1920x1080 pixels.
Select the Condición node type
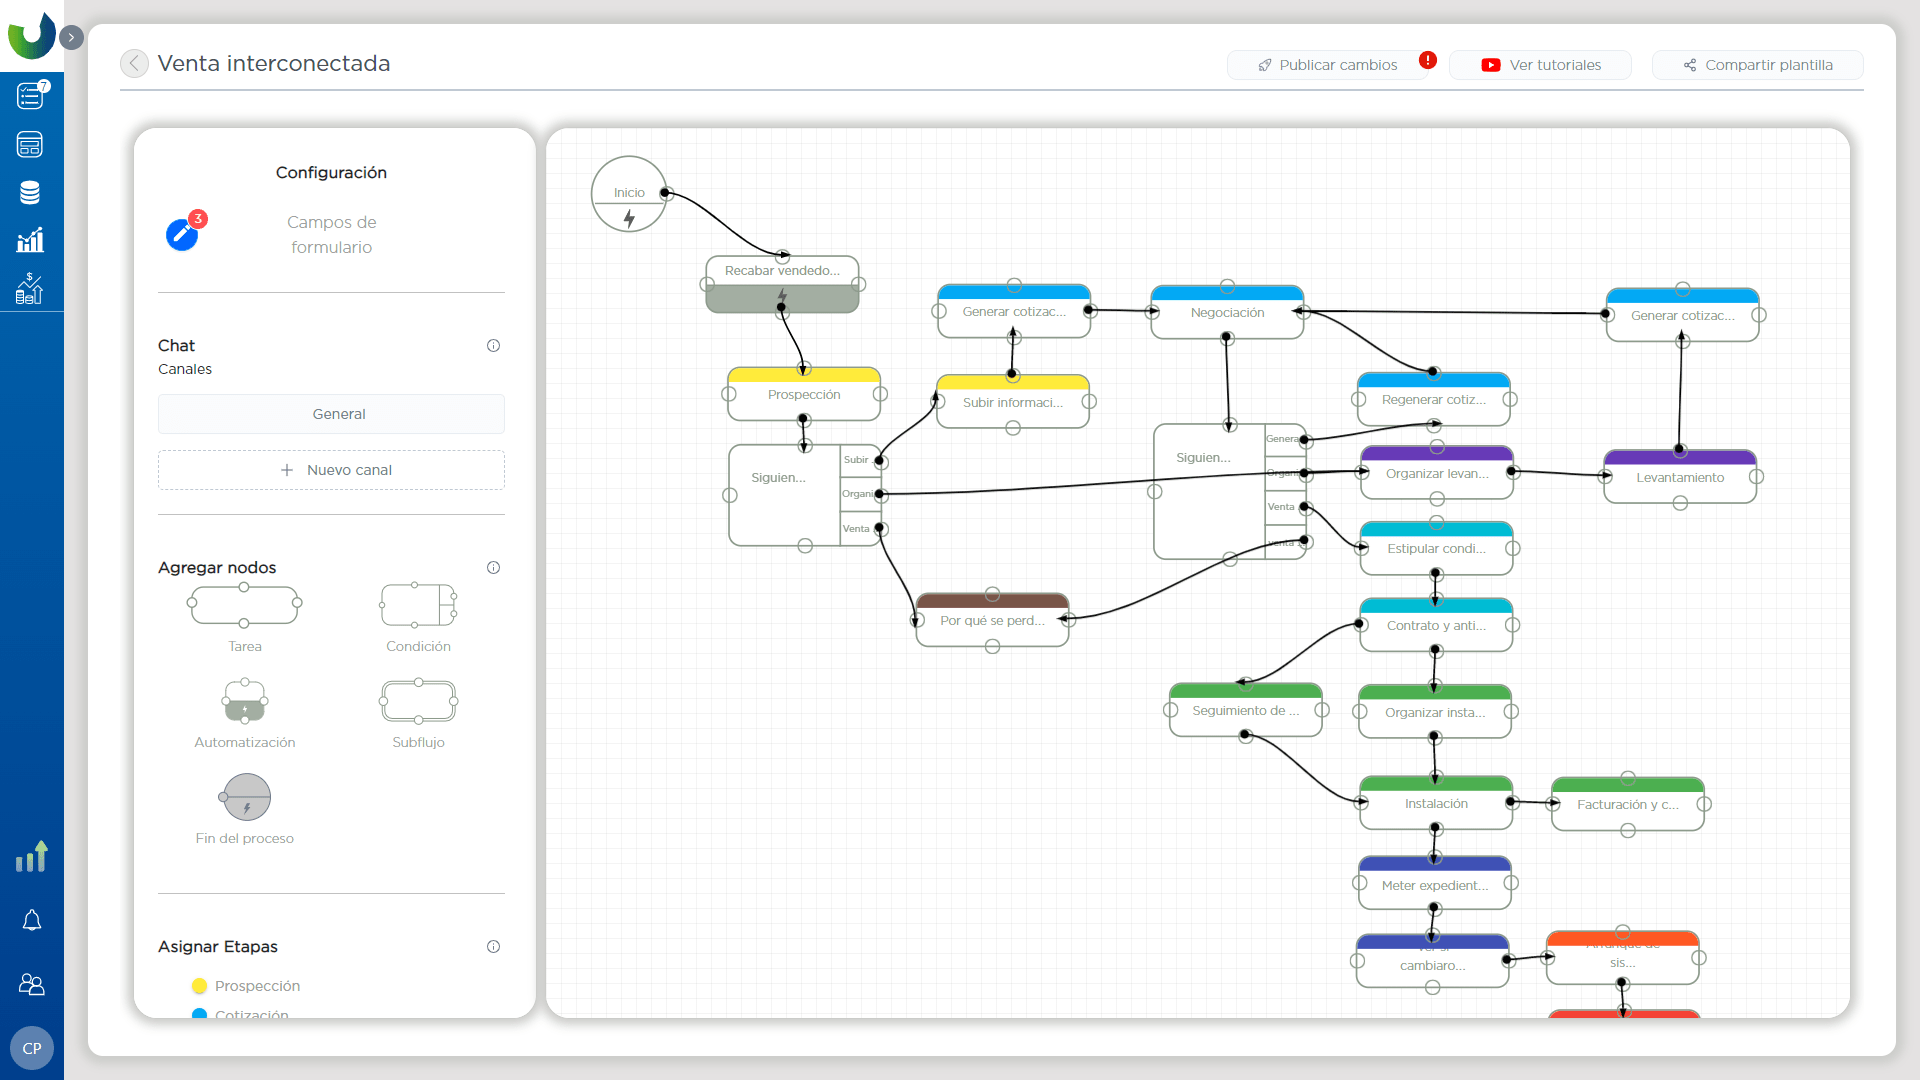[x=418, y=606]
